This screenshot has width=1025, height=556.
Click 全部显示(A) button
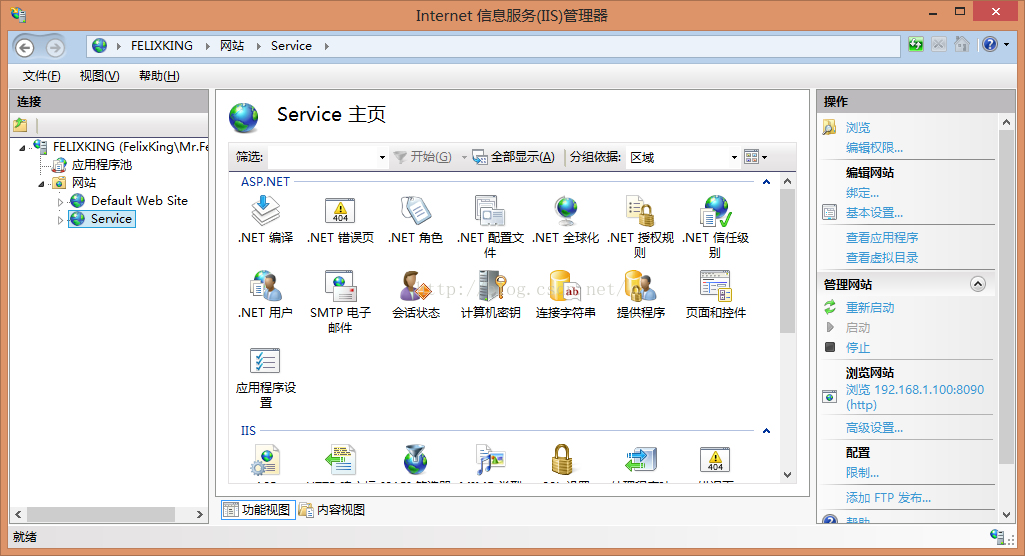[x=514, y=157]
